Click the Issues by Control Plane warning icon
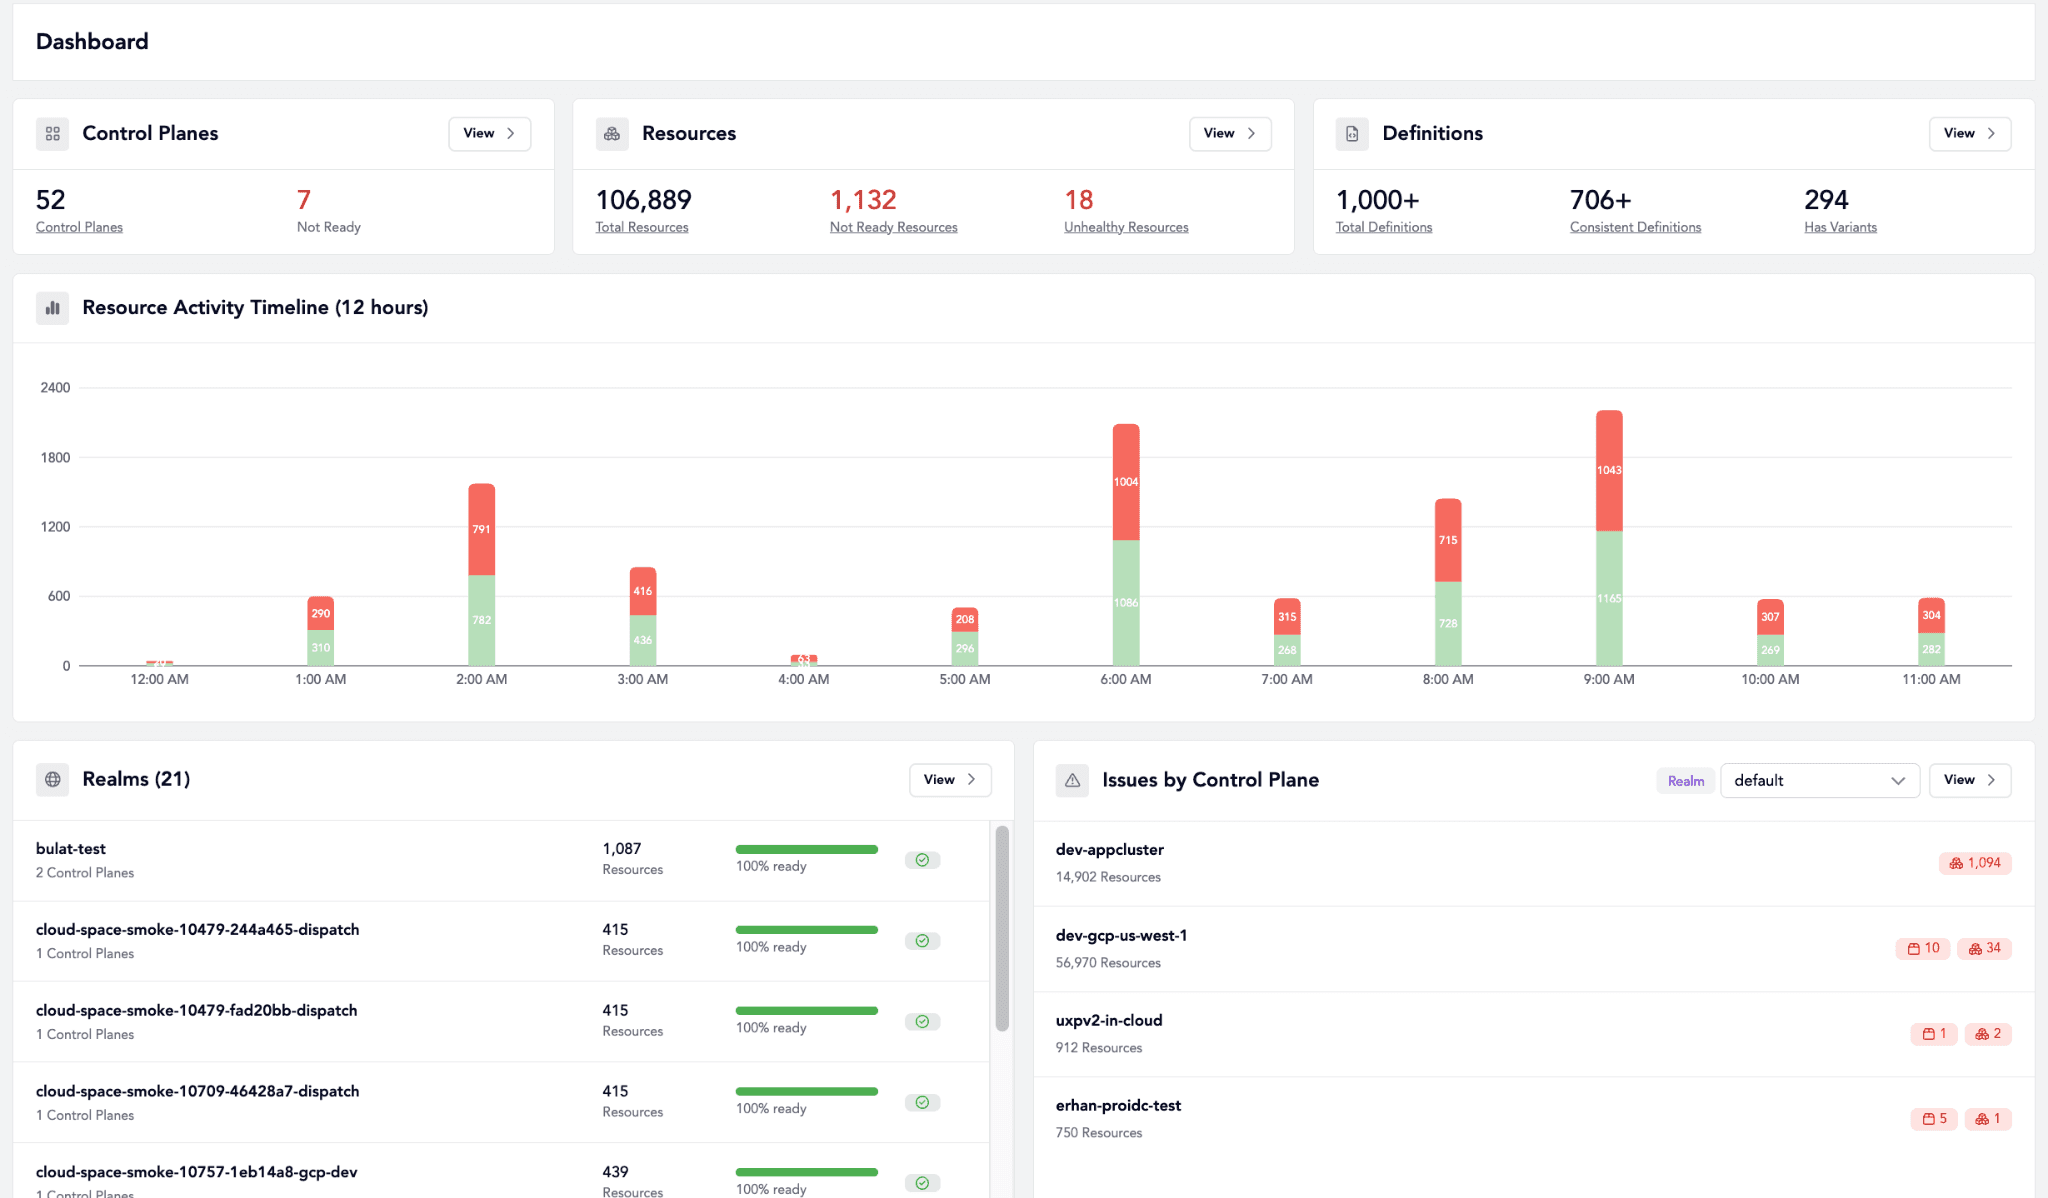Image resolution: width=2048 pixels, height=1198 pixels. point(1072,780)
